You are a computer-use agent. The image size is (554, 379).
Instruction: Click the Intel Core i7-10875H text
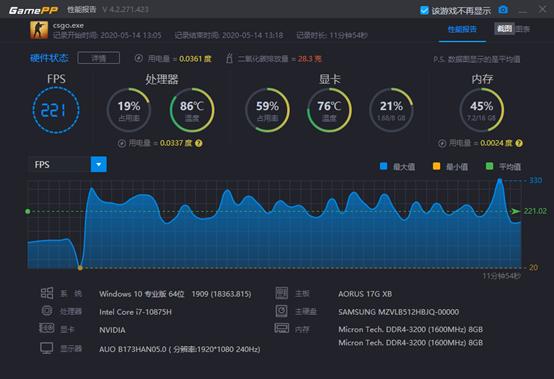coord(135,312)
